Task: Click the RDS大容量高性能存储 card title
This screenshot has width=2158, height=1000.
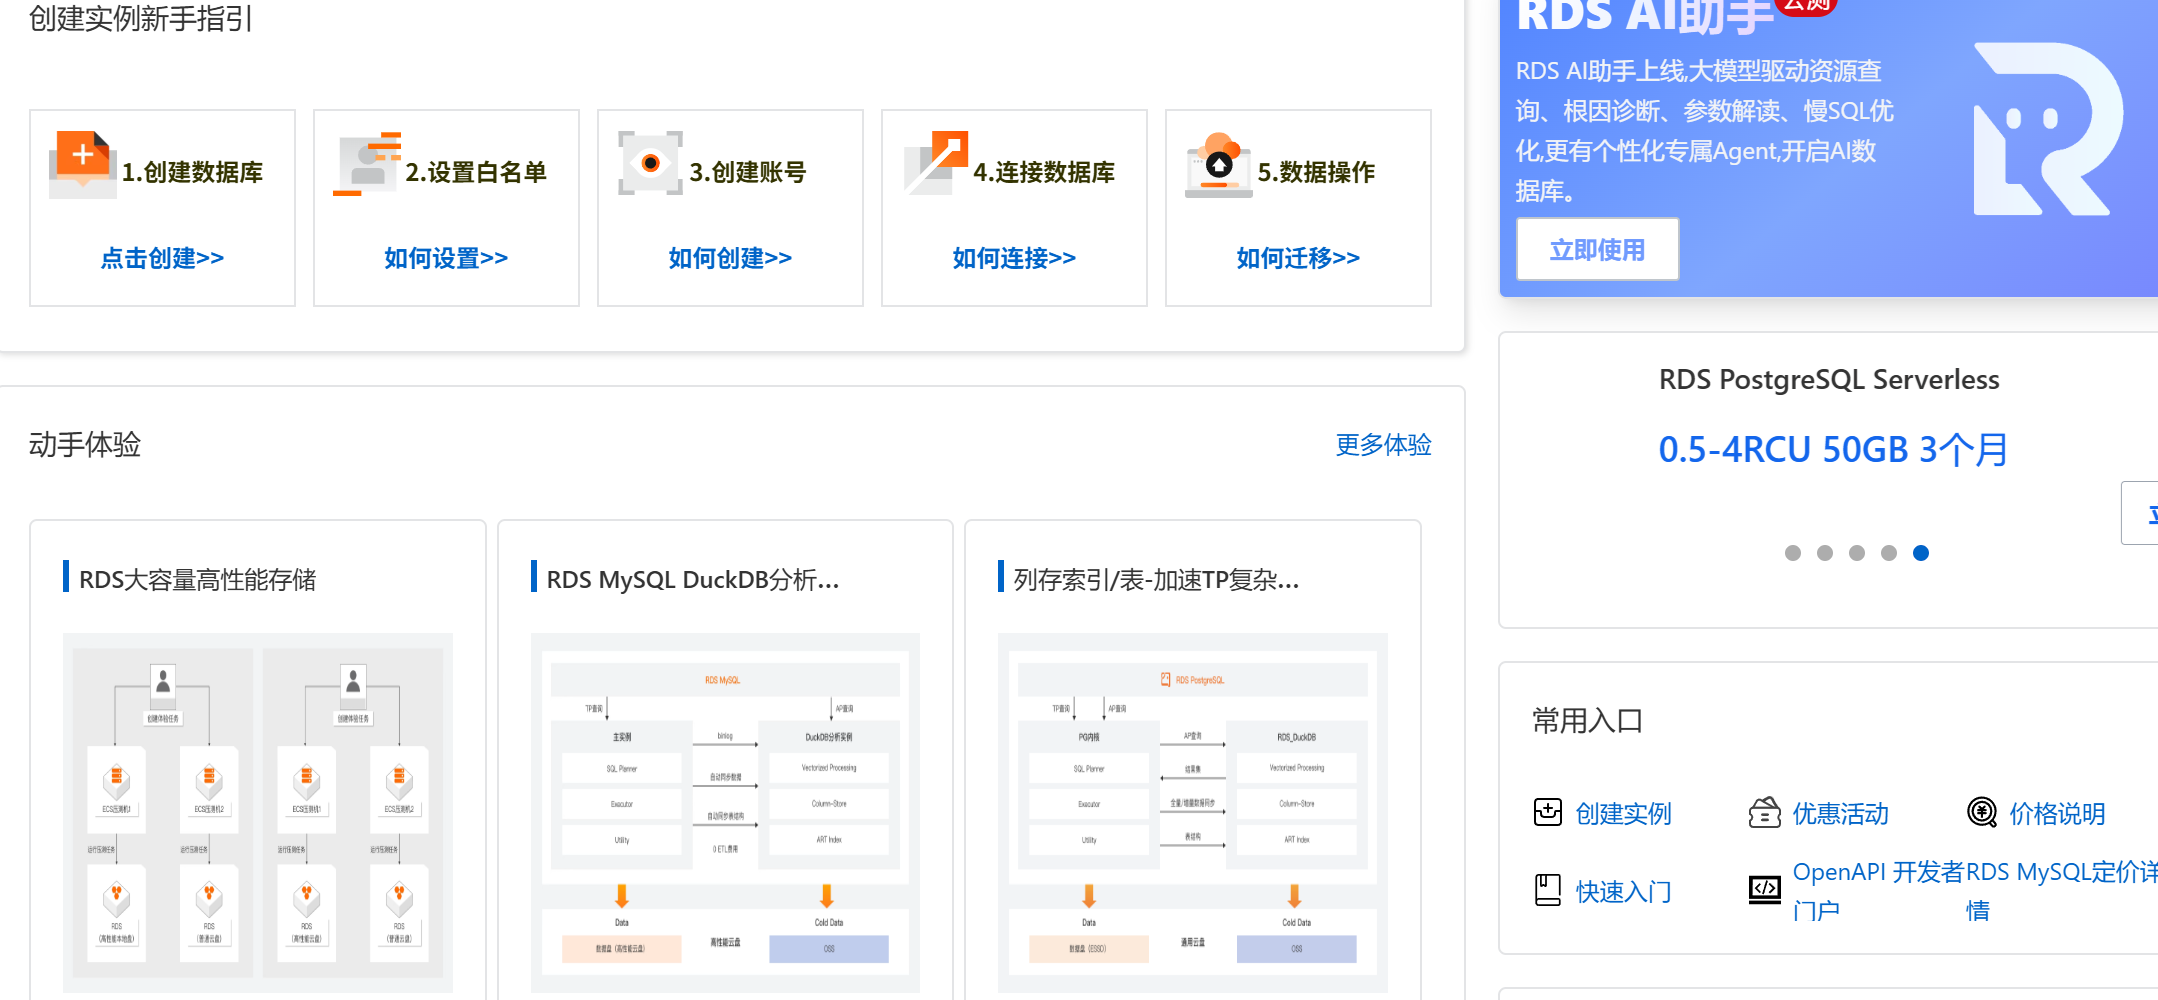Action: 197,580
